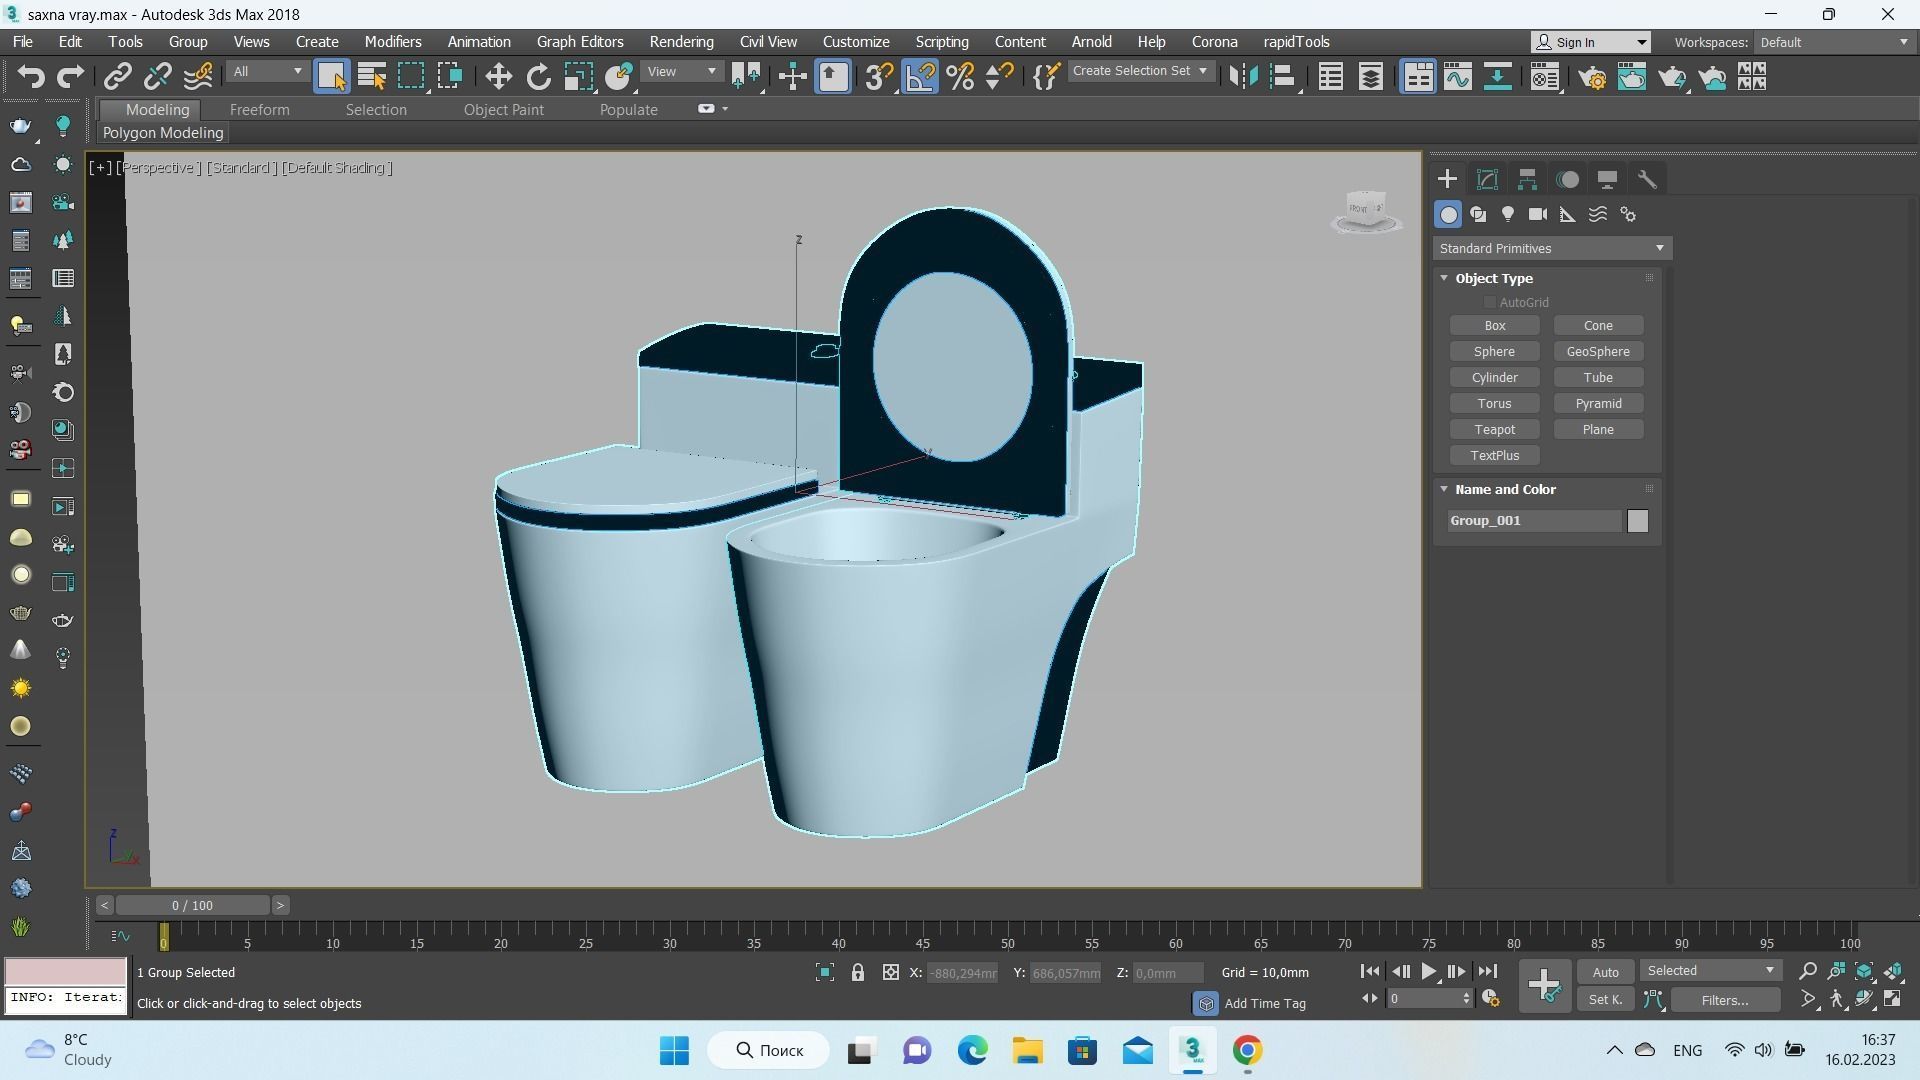Open the Display panel tab
Screen dimensions: 1920x1080
[x=1607, y=180]
